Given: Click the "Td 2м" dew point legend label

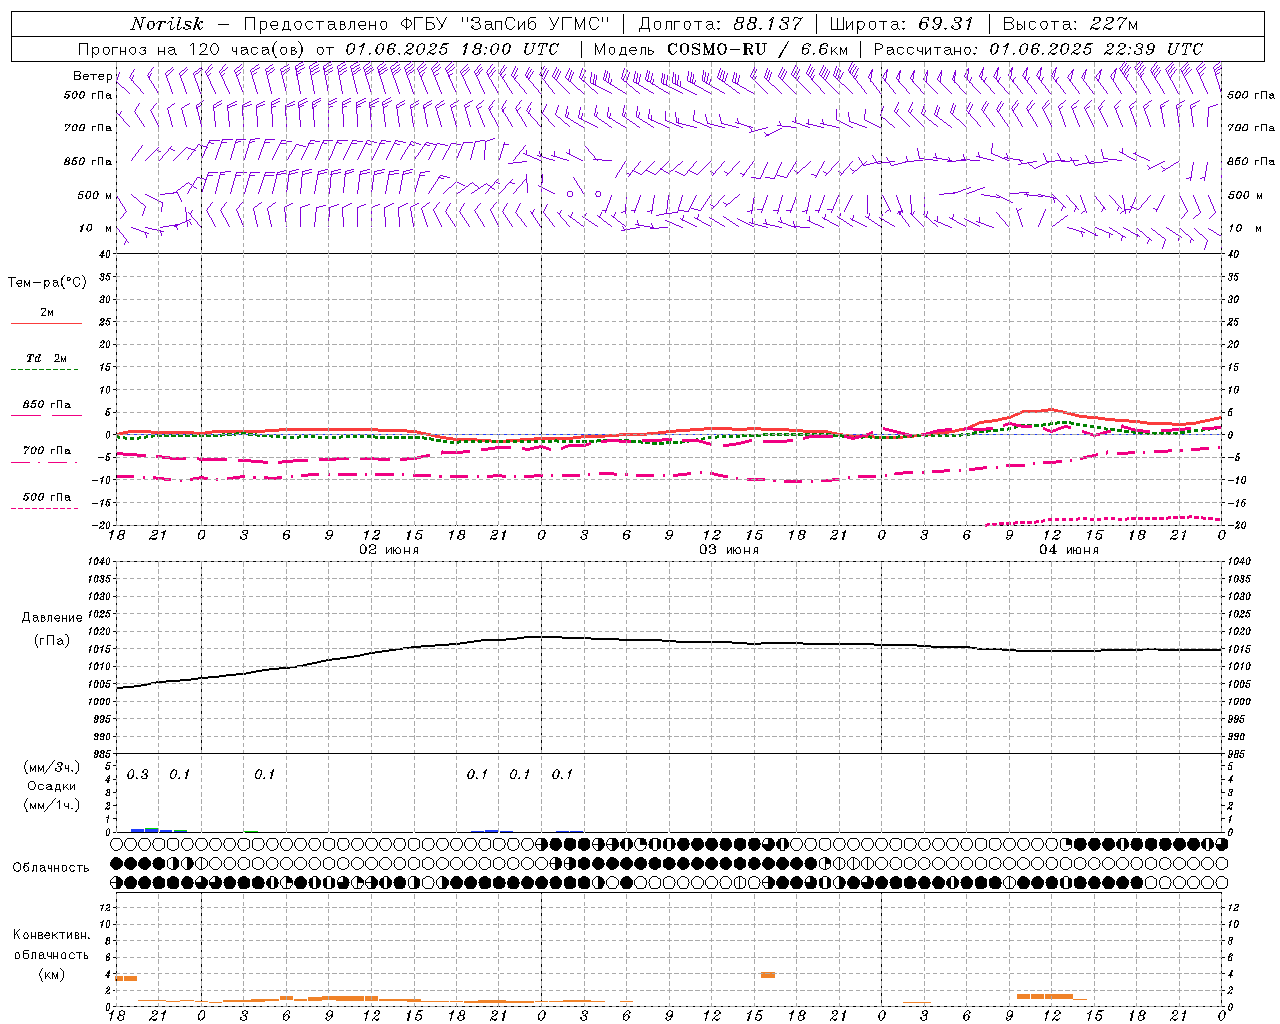Looking at the screenshot, I should click(x=46, y=358).
